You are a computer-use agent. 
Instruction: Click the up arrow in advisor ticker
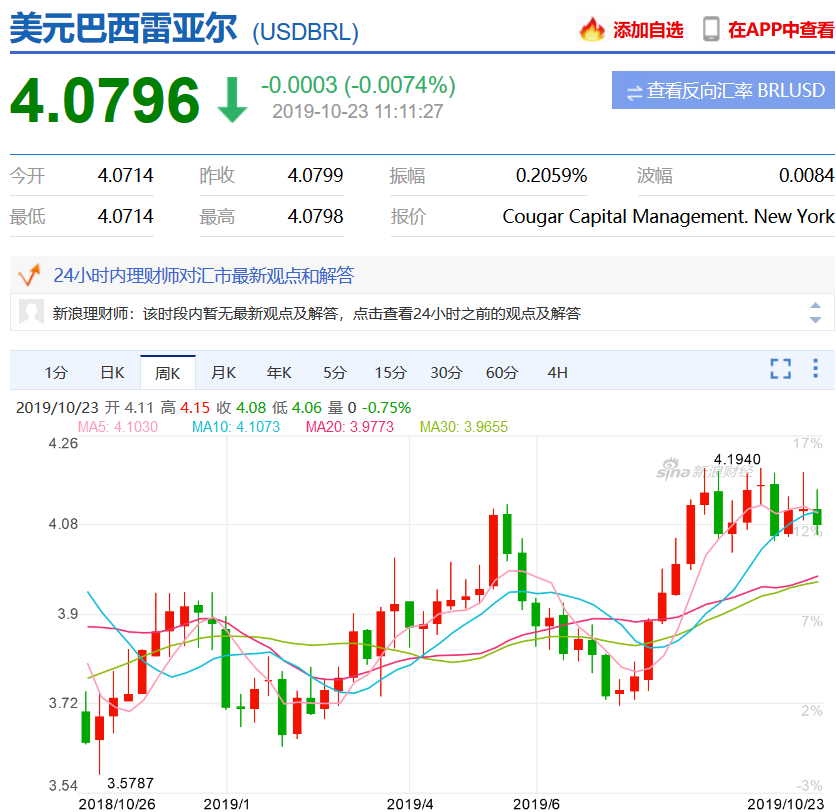[815, 305]
